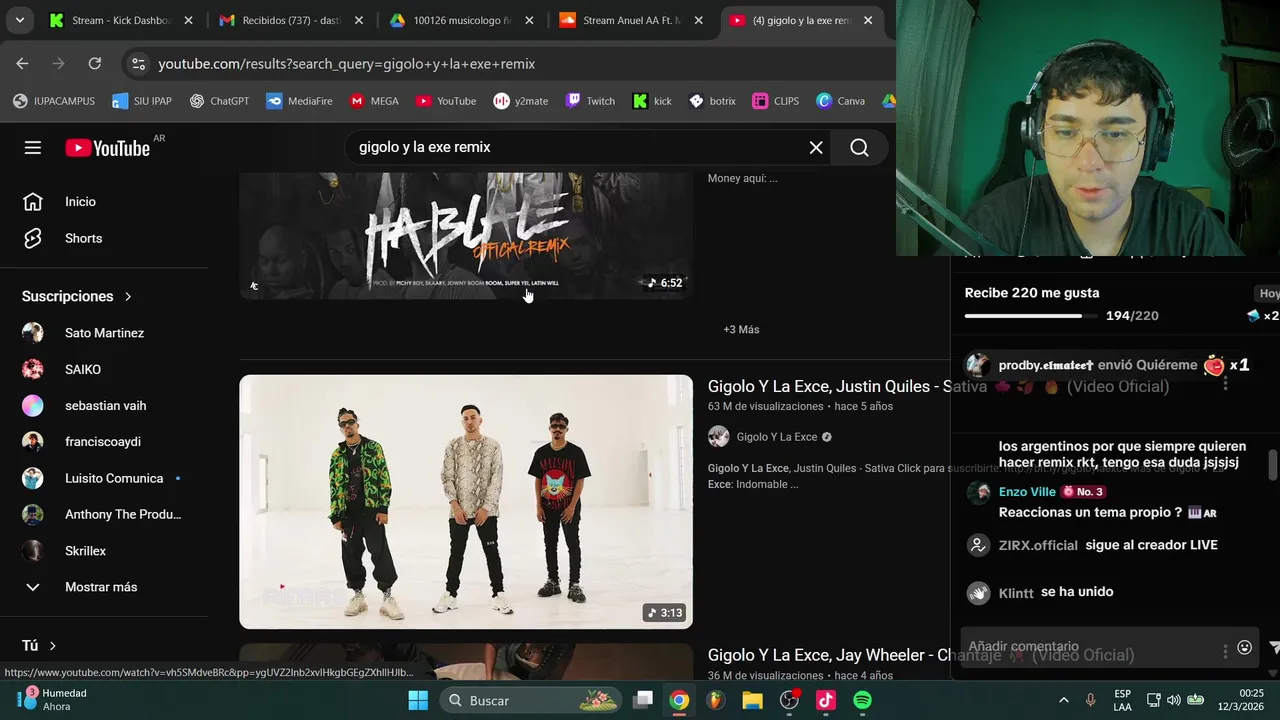
Task: Switch to the 100126 musicologo Drive tab
Action: pos(461,20)
